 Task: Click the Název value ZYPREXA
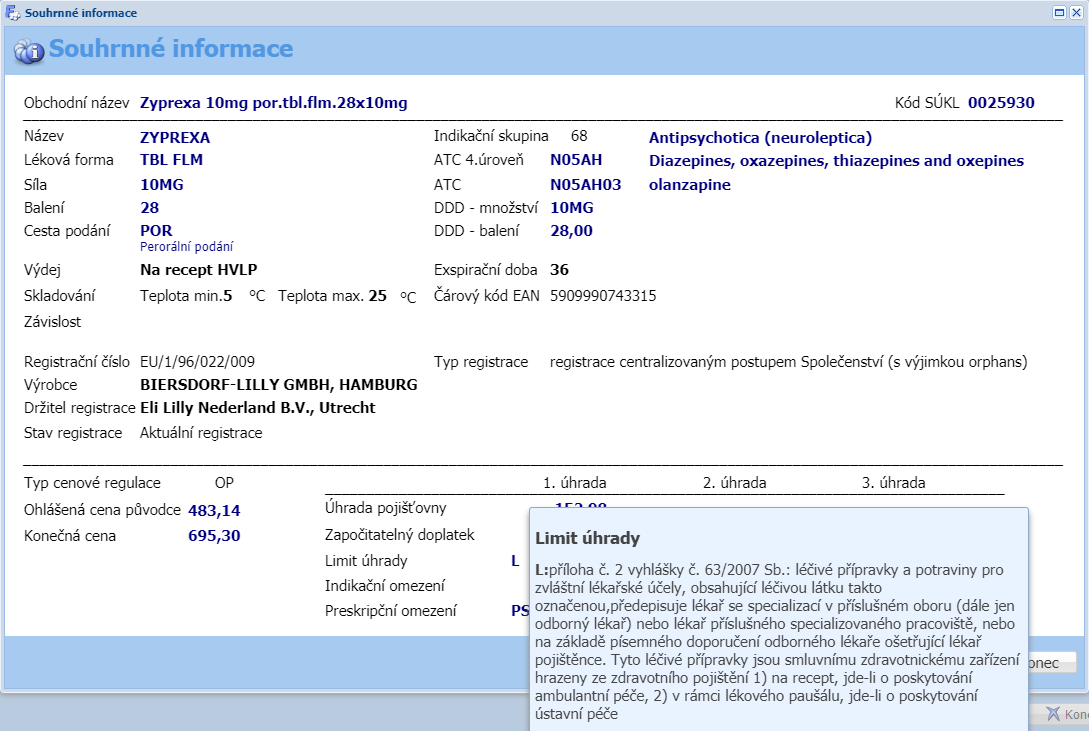[x=175, y=137]
